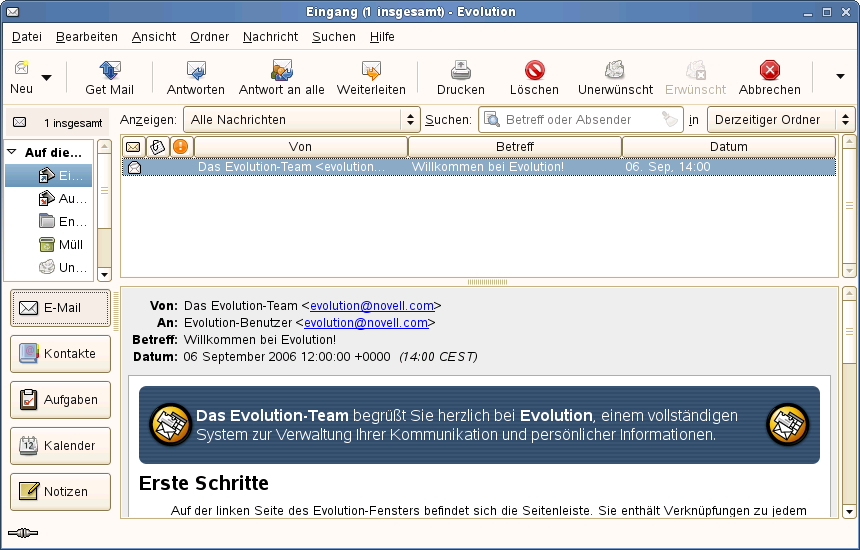Click the left Evolution logo in banner

(x=171, y=424)
